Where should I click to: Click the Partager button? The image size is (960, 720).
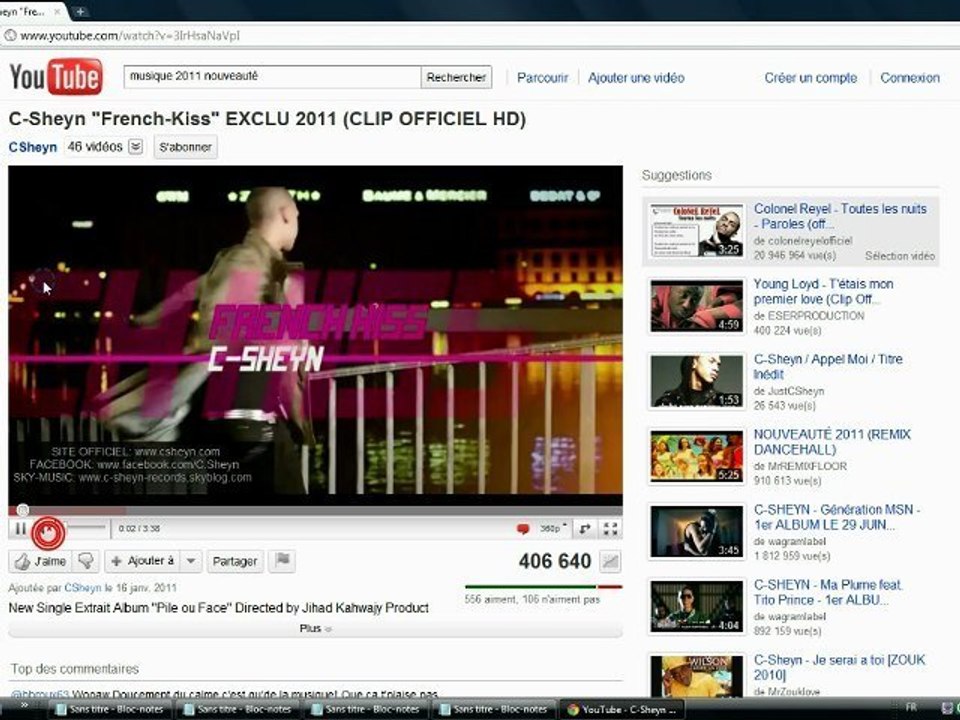pyautogui.click(x=235, y=561)
